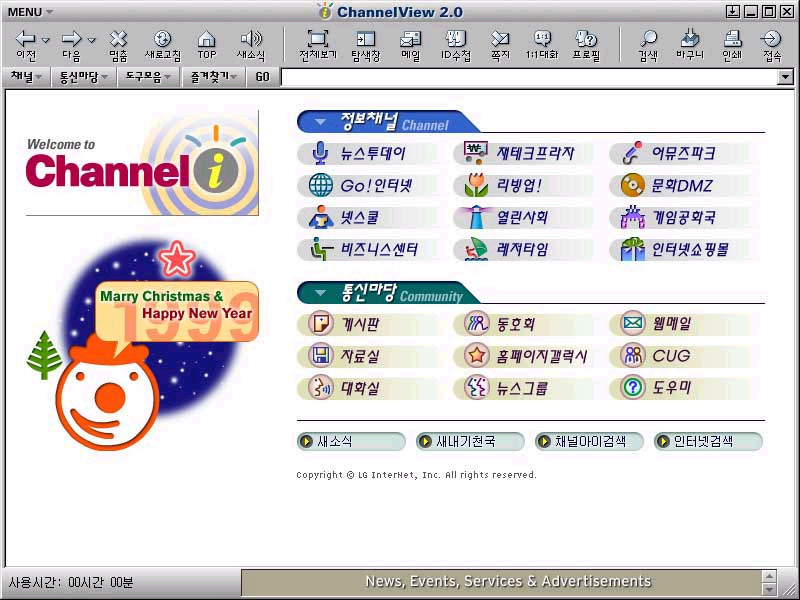Open 레저타임 windsurfer icon
This screenshot has height=600, width=800.
click(x=476, y=249)
